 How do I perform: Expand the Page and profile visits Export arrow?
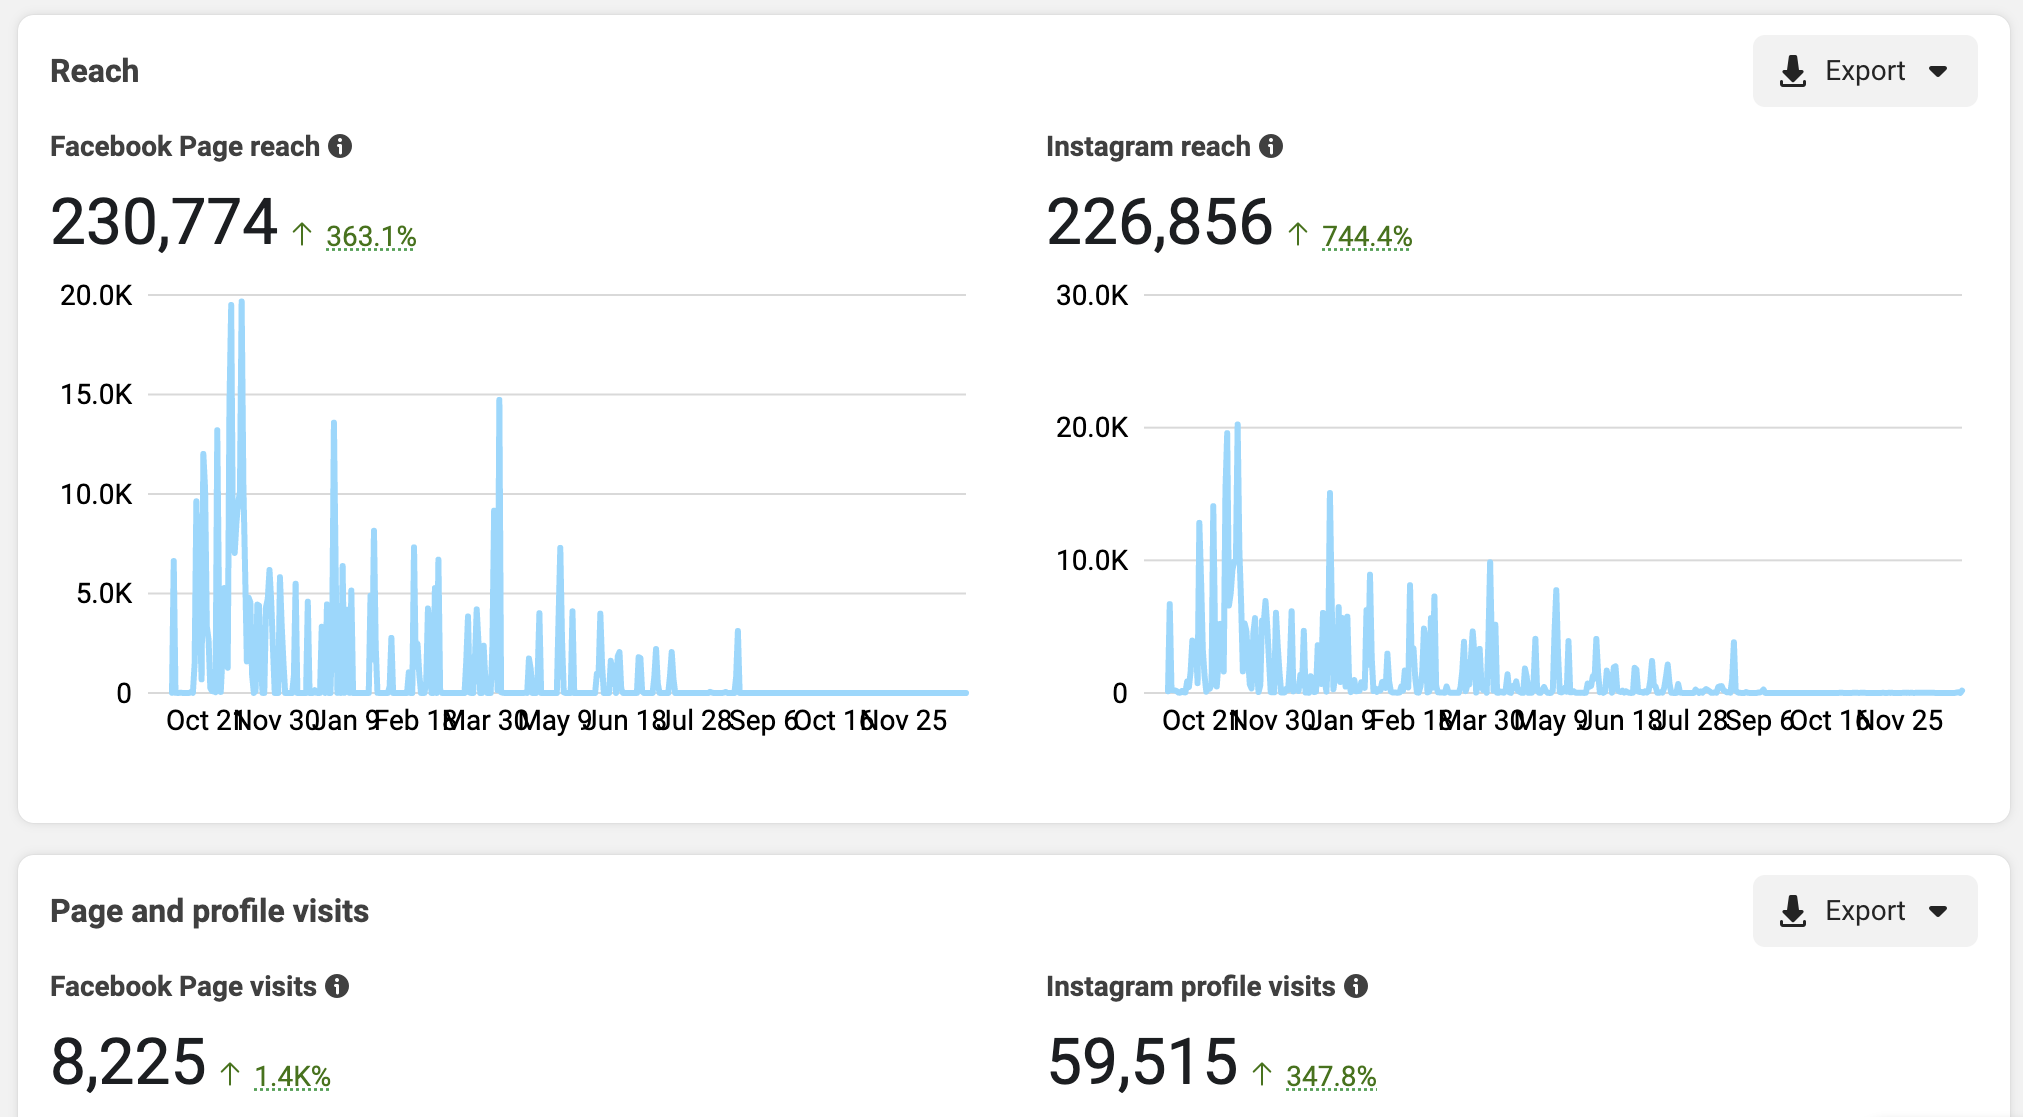(x=1938, y=912)
